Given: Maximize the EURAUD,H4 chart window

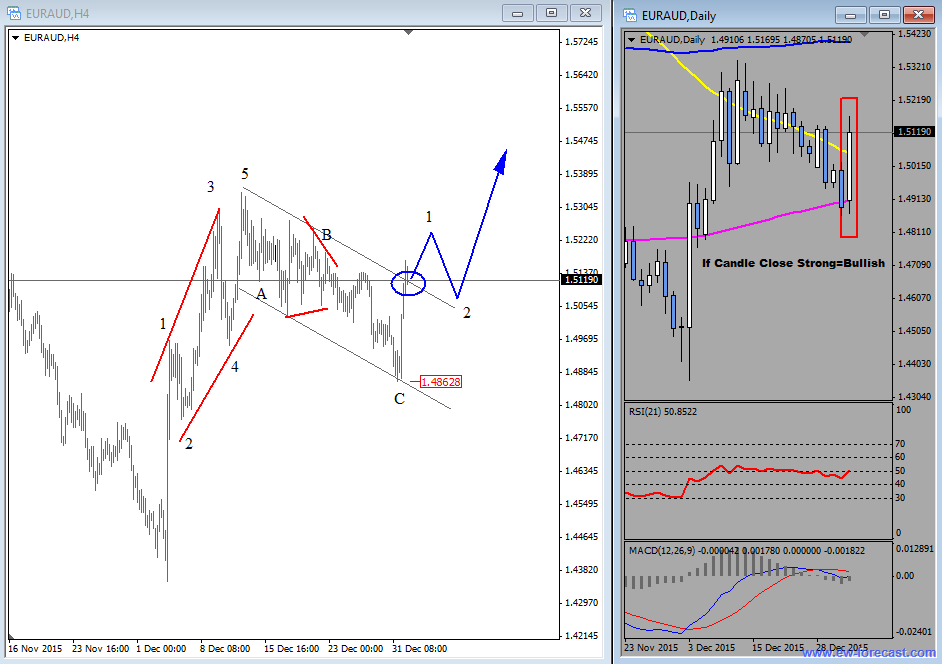Looking at the screenshot, I should point(551,13).
